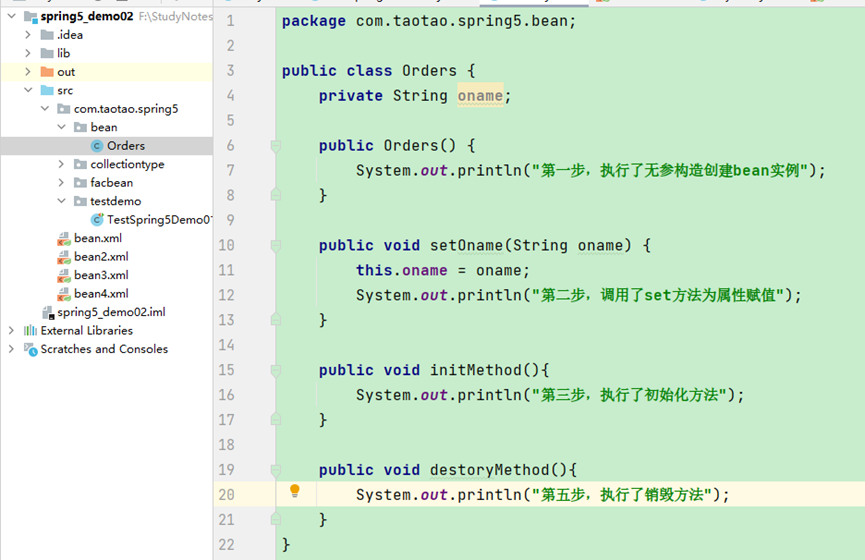Viewport: 865px width, 560px height.
Task: Click the bean.xml file icon
Action: (64, 238)
